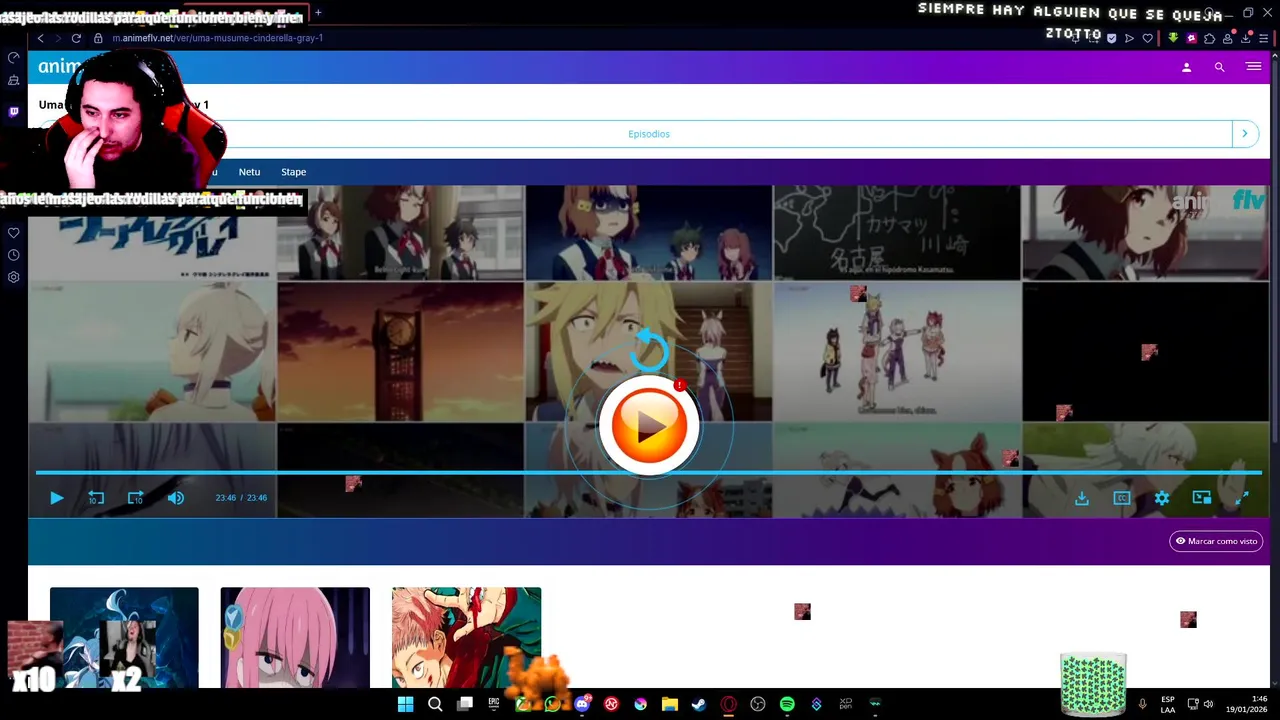Click the blue replay arrow above the play button
Image resolution: width=1280 pixels, height=720 pixels.
pyautogui.click(x=650, y=350)
